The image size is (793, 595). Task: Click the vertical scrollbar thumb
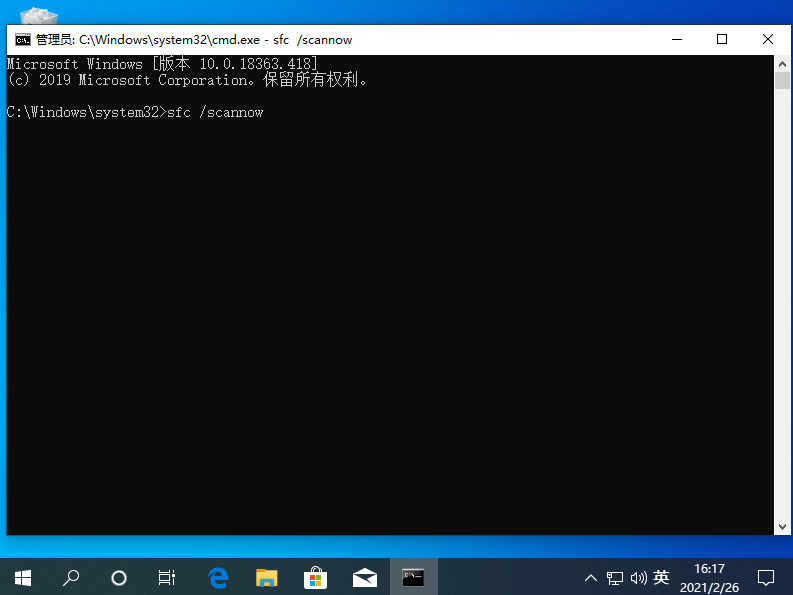(x=782, y=81)
